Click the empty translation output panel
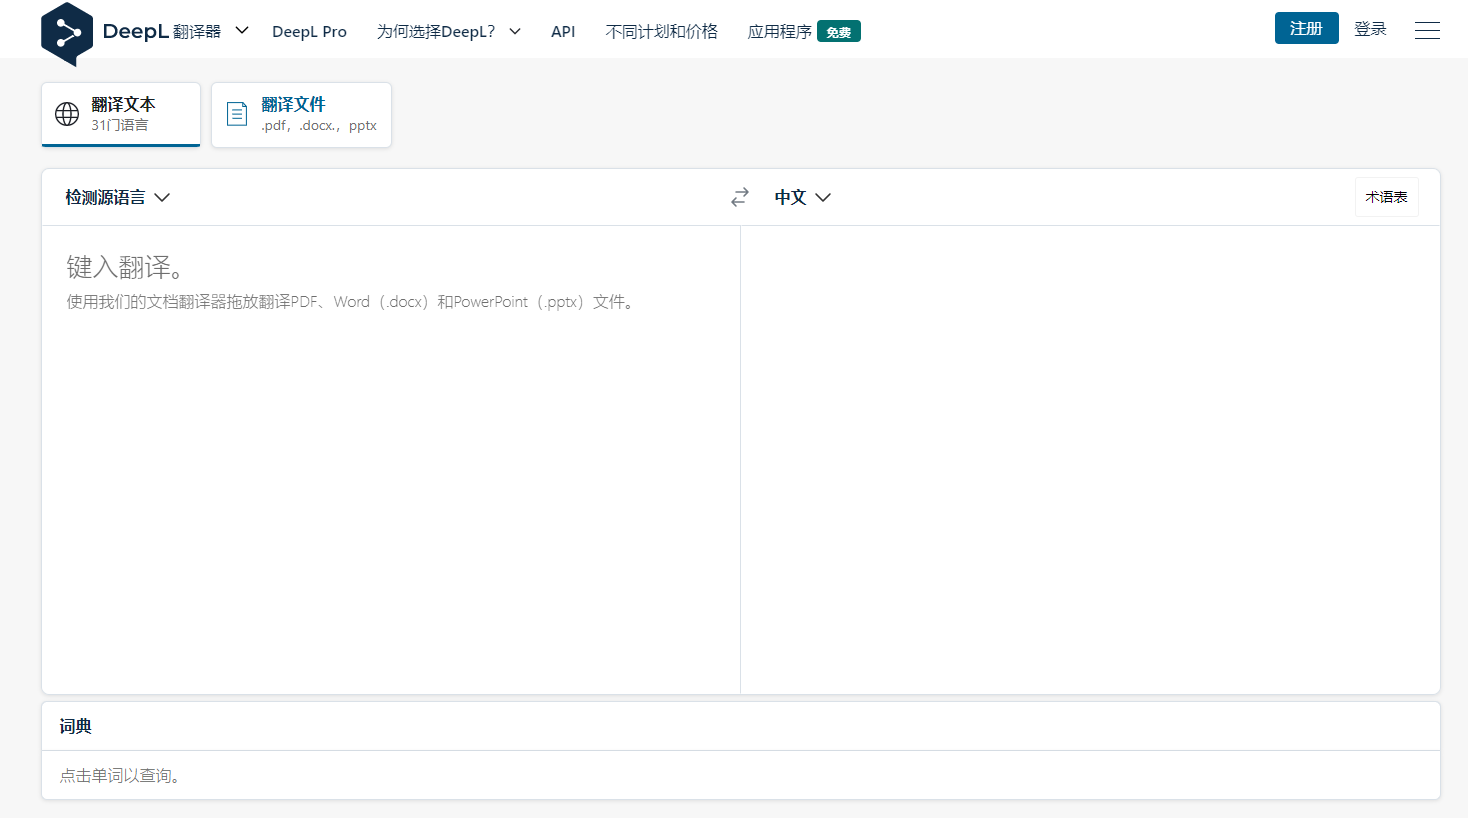Image resolution: width=1468 pixels, height=818 pixels. pyautogui.click(x=1090, y=459)
